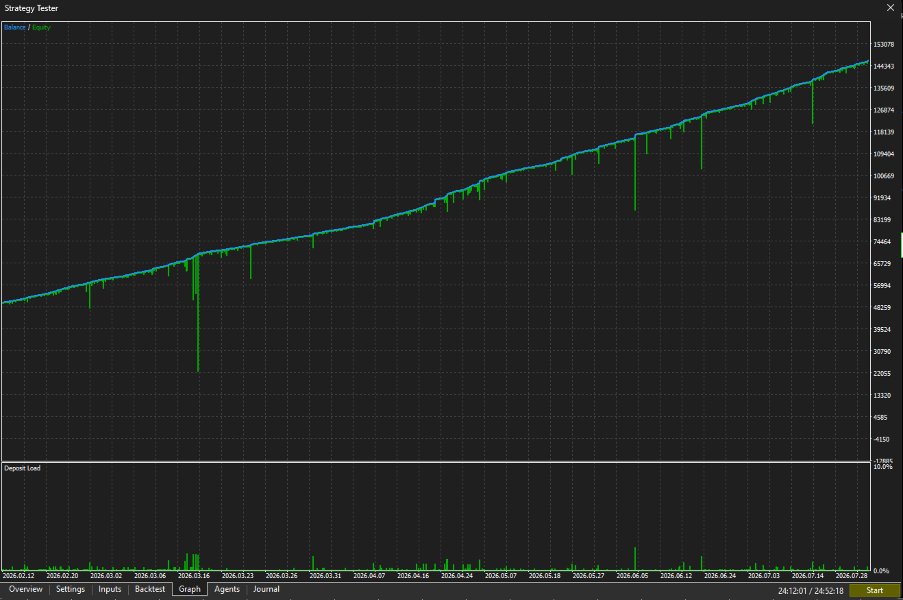View the Journal tab

266,589
